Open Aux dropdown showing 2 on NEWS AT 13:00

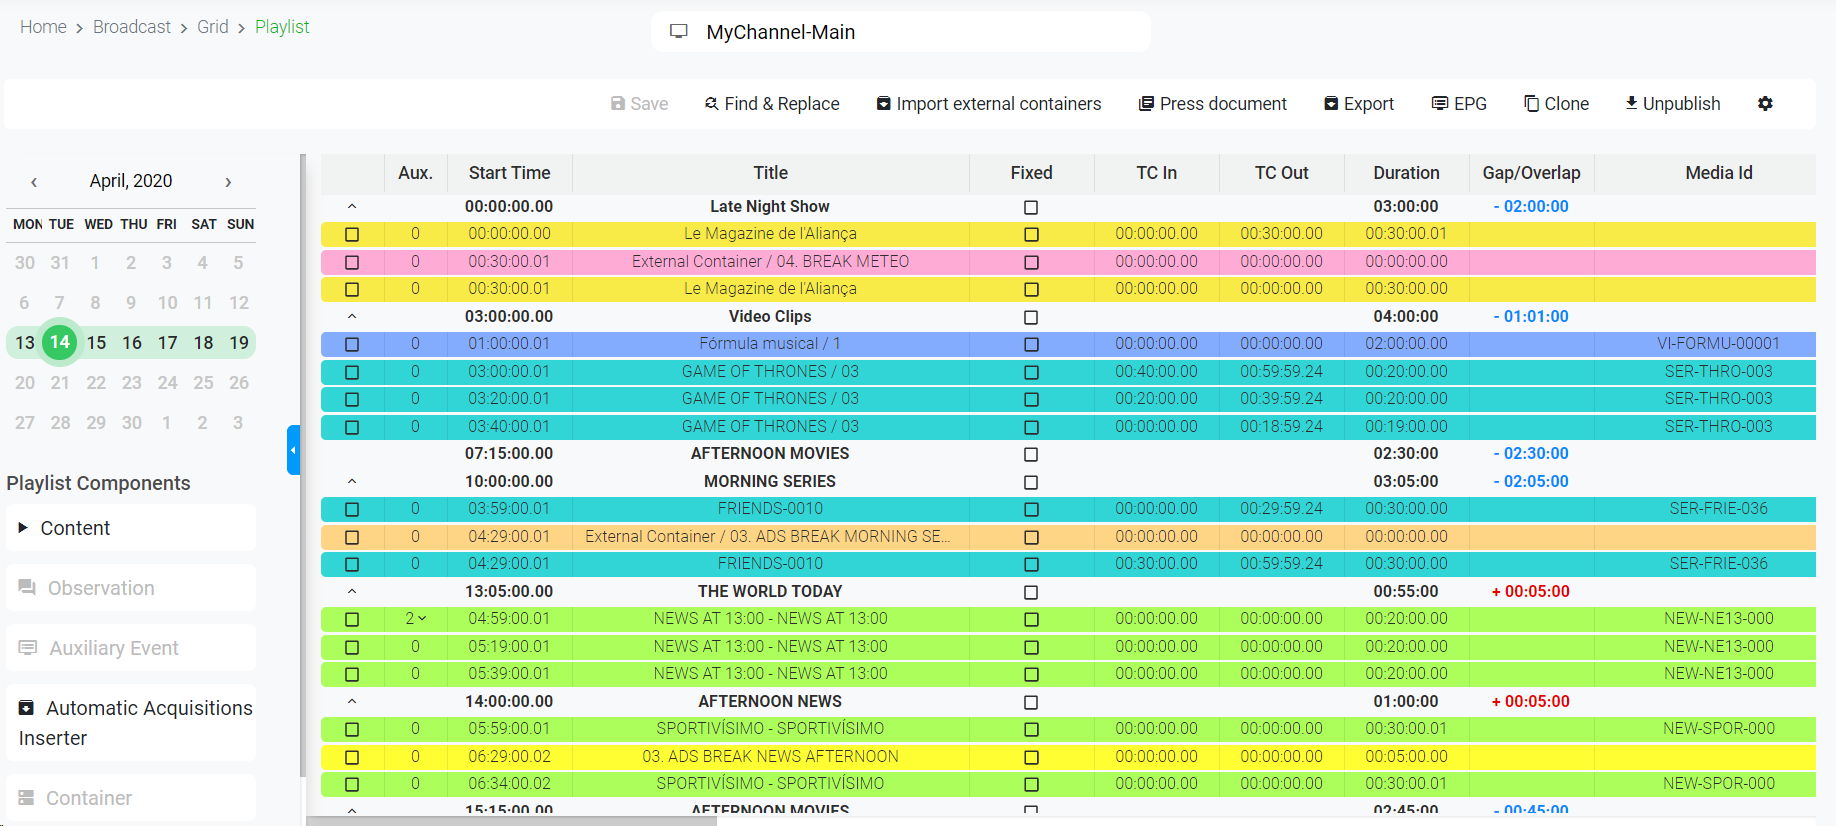[x=415, y=619]
